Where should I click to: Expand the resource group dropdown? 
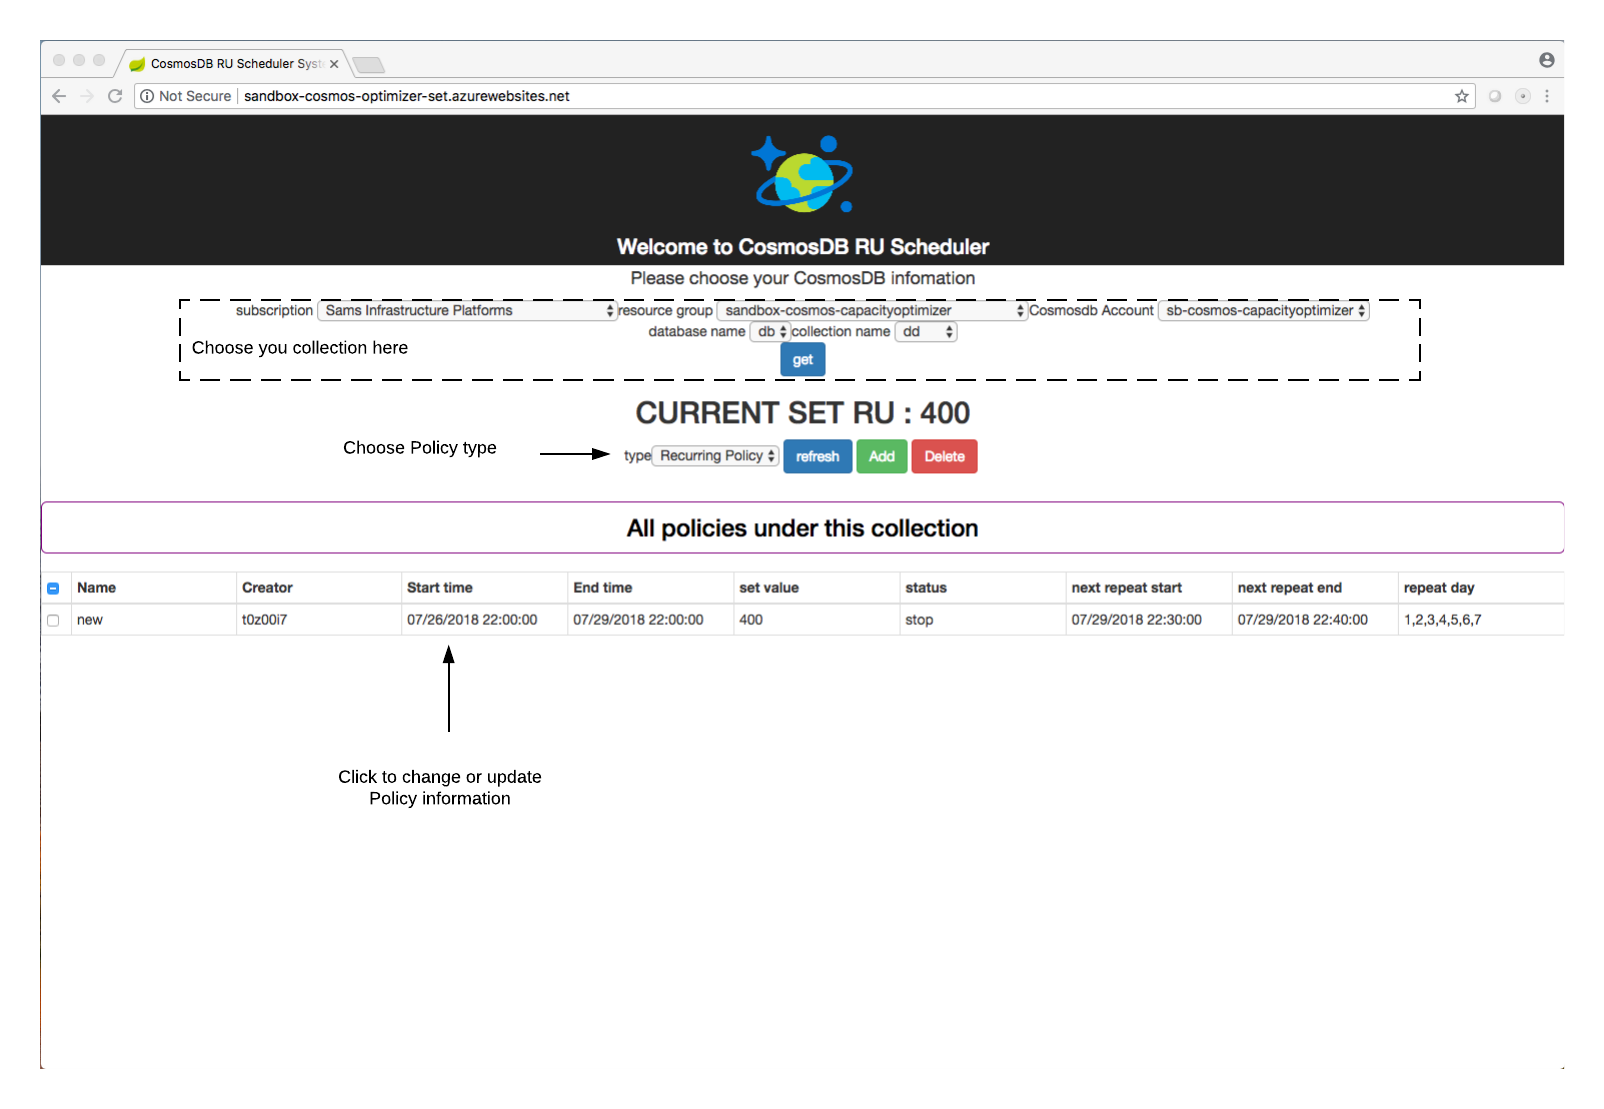(871, 311)
